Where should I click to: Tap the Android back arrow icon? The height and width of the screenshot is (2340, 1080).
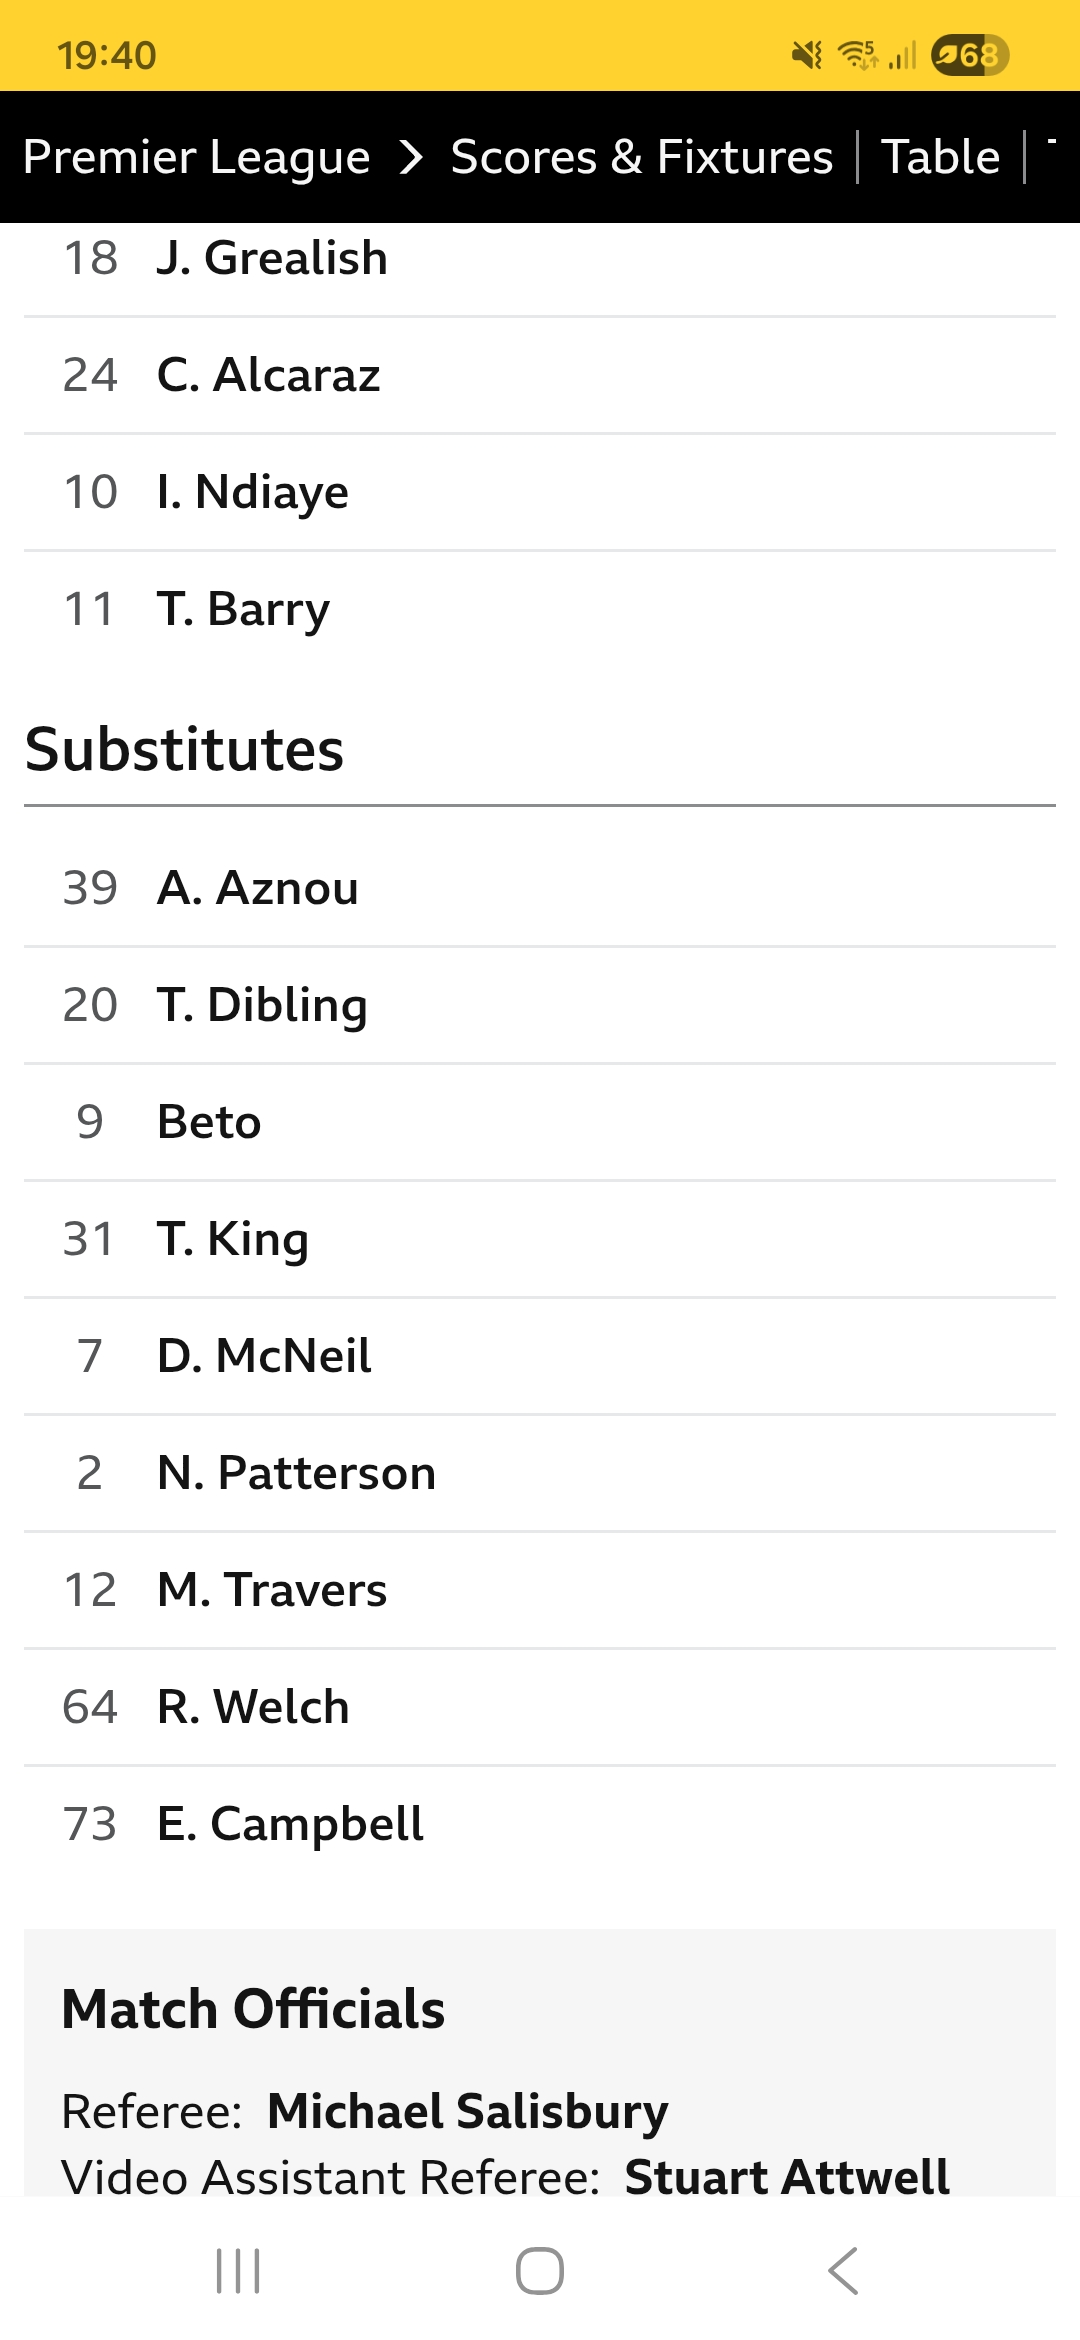pos(843,2270)
